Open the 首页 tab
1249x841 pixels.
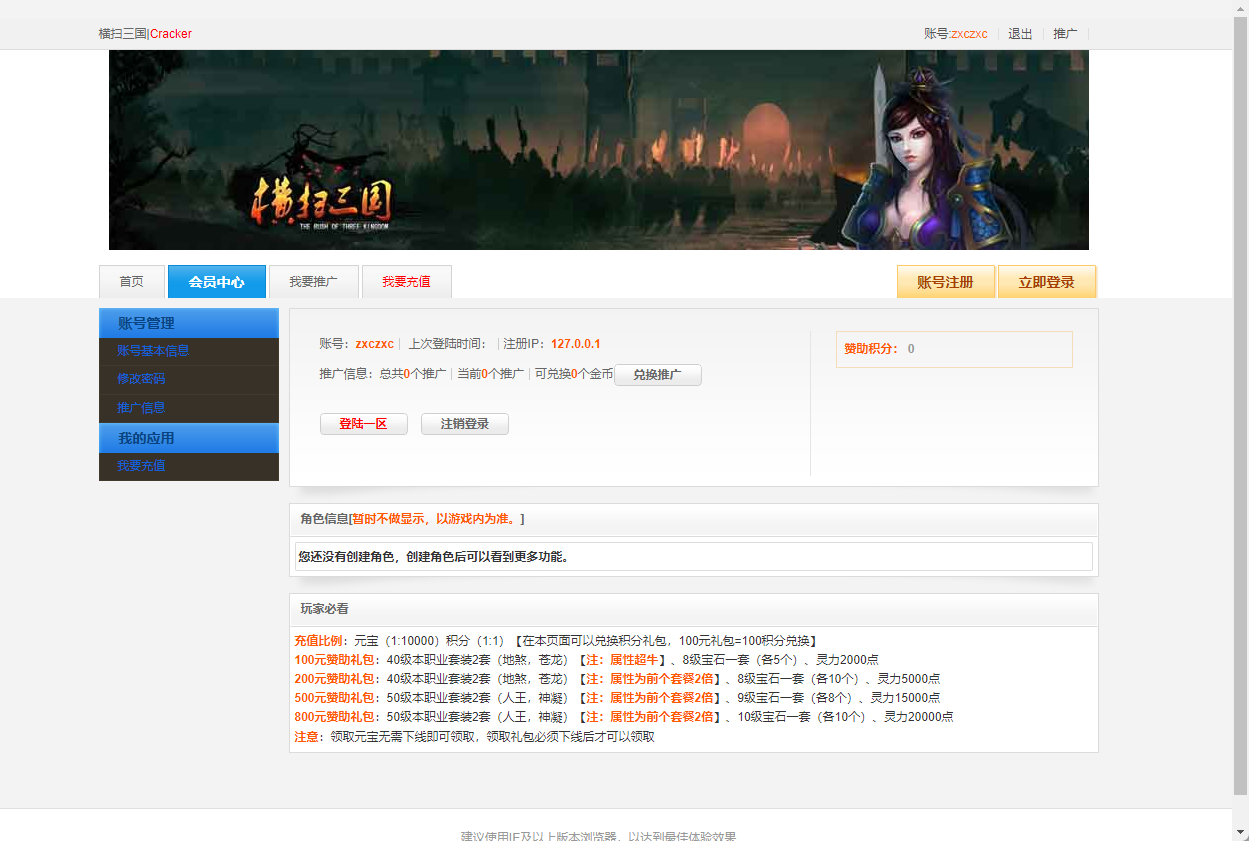132,282
